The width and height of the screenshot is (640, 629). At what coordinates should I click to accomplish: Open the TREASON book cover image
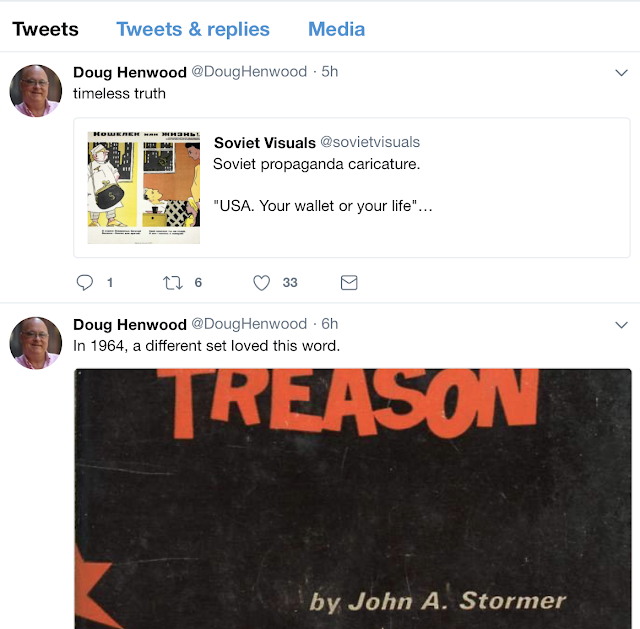pyautogui.click(x=353, y=498)
